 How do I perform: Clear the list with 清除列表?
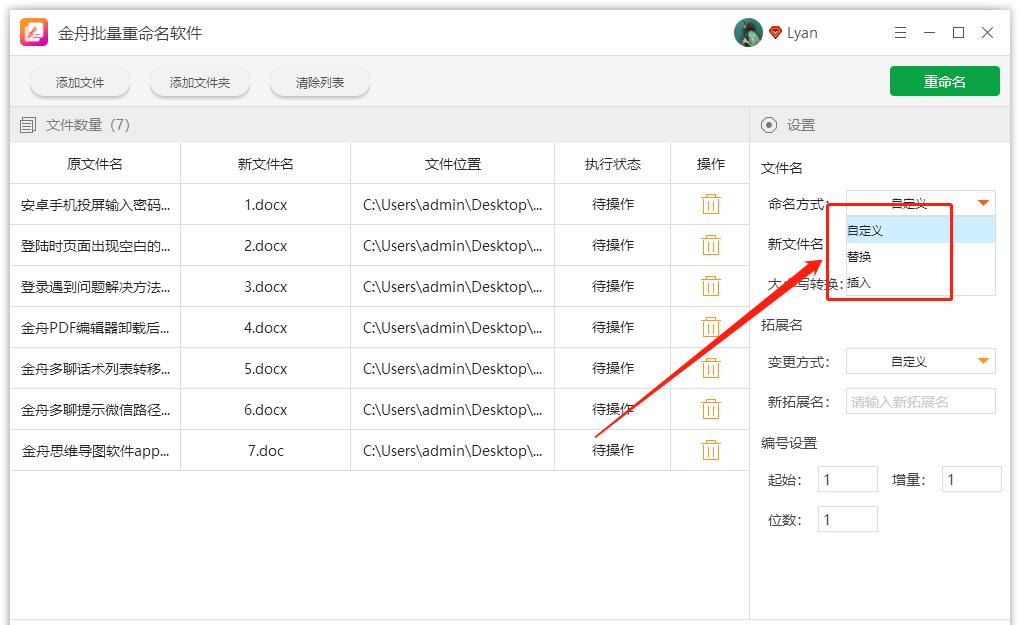(320, 83)
